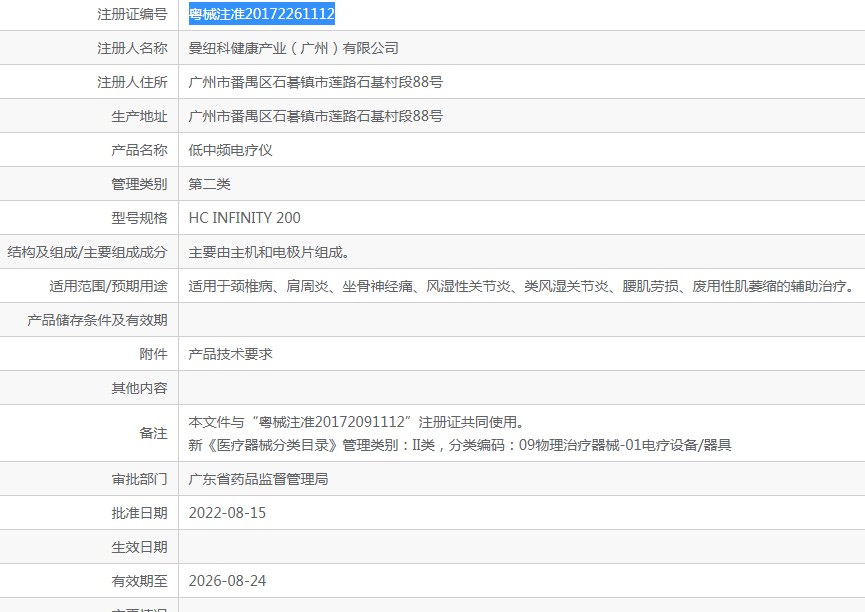This screenshot has width=865, height=612.
Task: Click text 主要由主机和电极片组成。
Action: pos(269,252)
